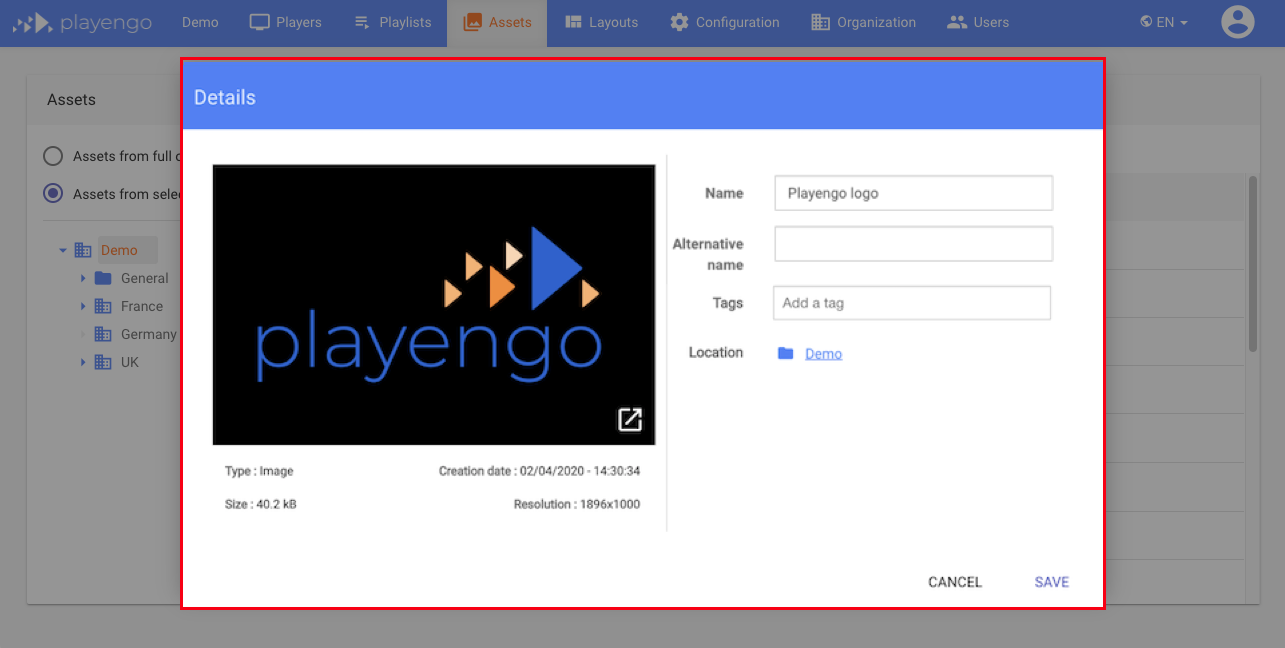Image resolution: width=1285 pixels, height=648 pixels.
Task: Open the Demo tab in navigation bar
Action: pos(200,22)
